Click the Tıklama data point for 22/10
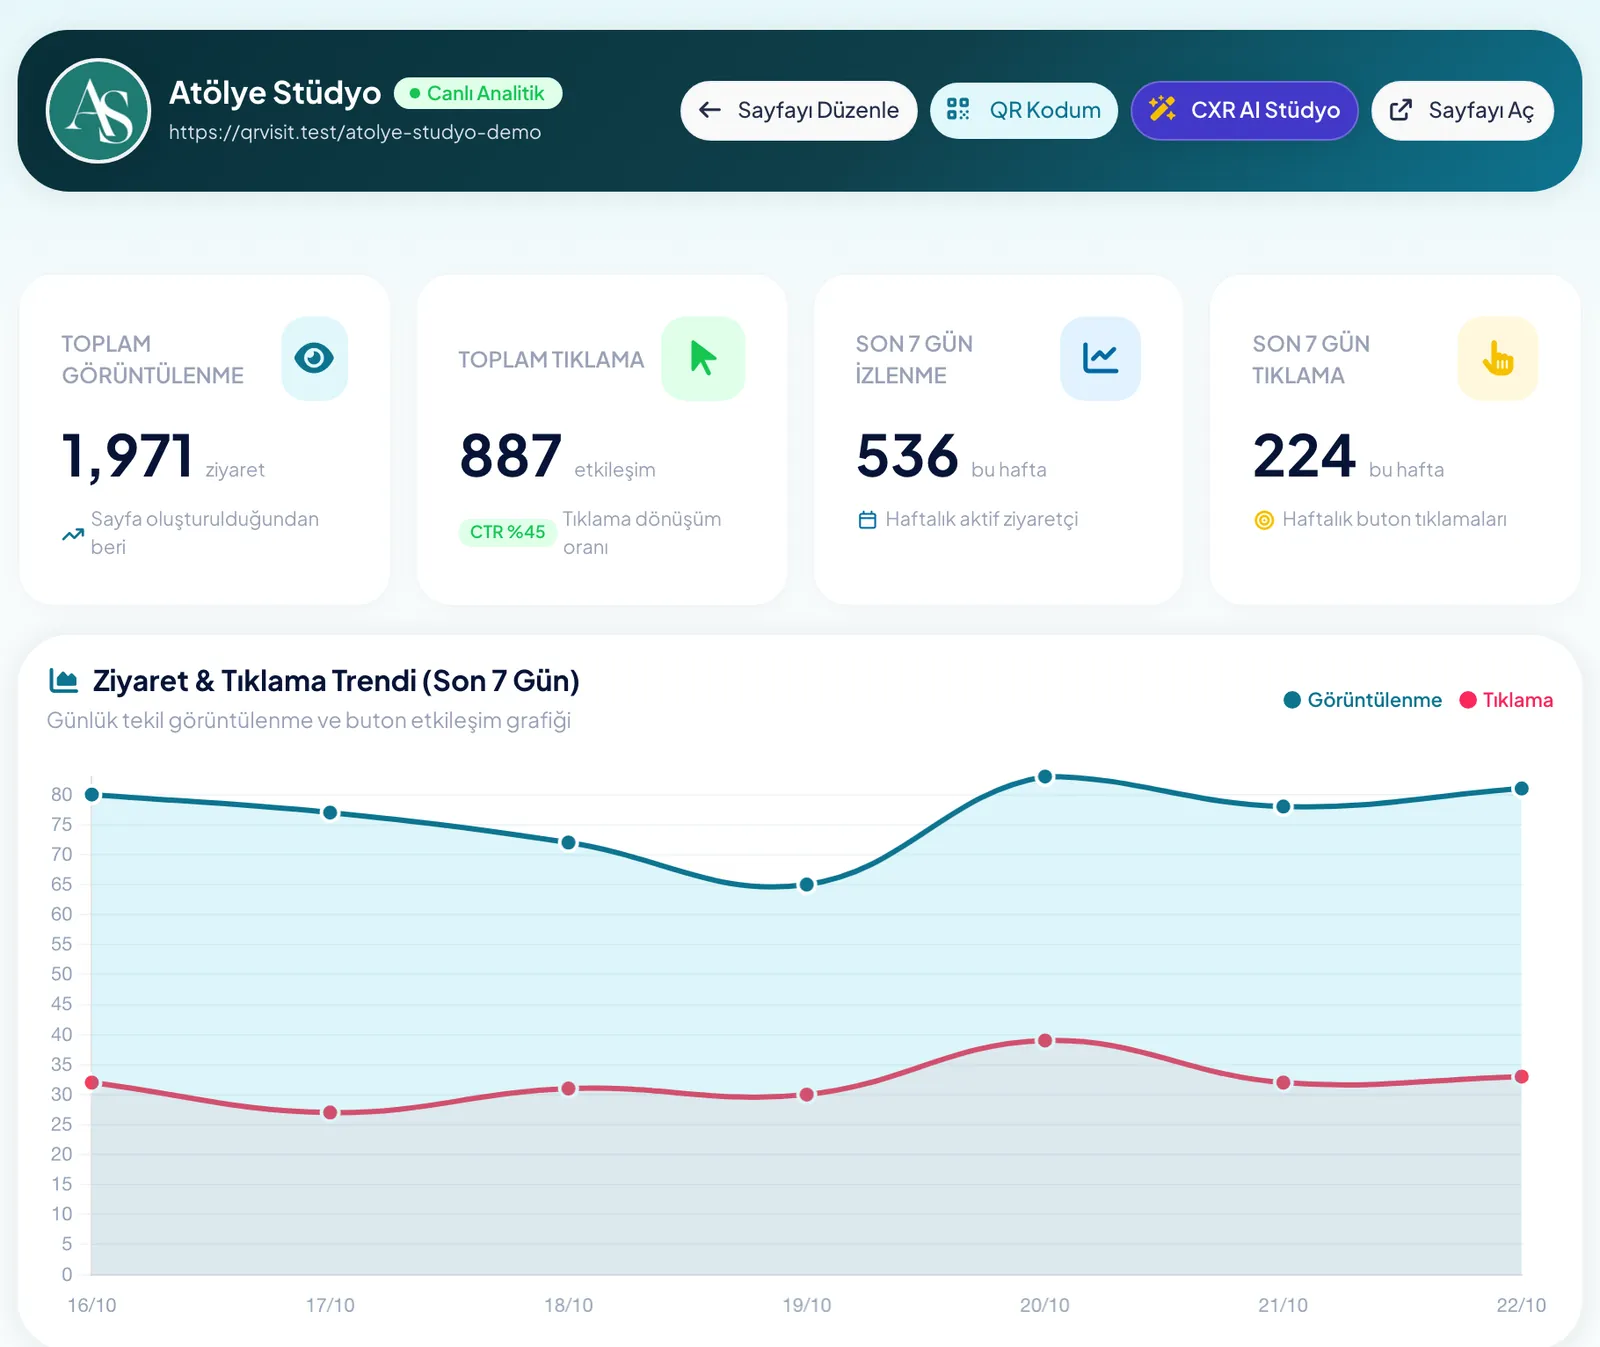The image size is (1600, 1347). pos(1521,1077)
